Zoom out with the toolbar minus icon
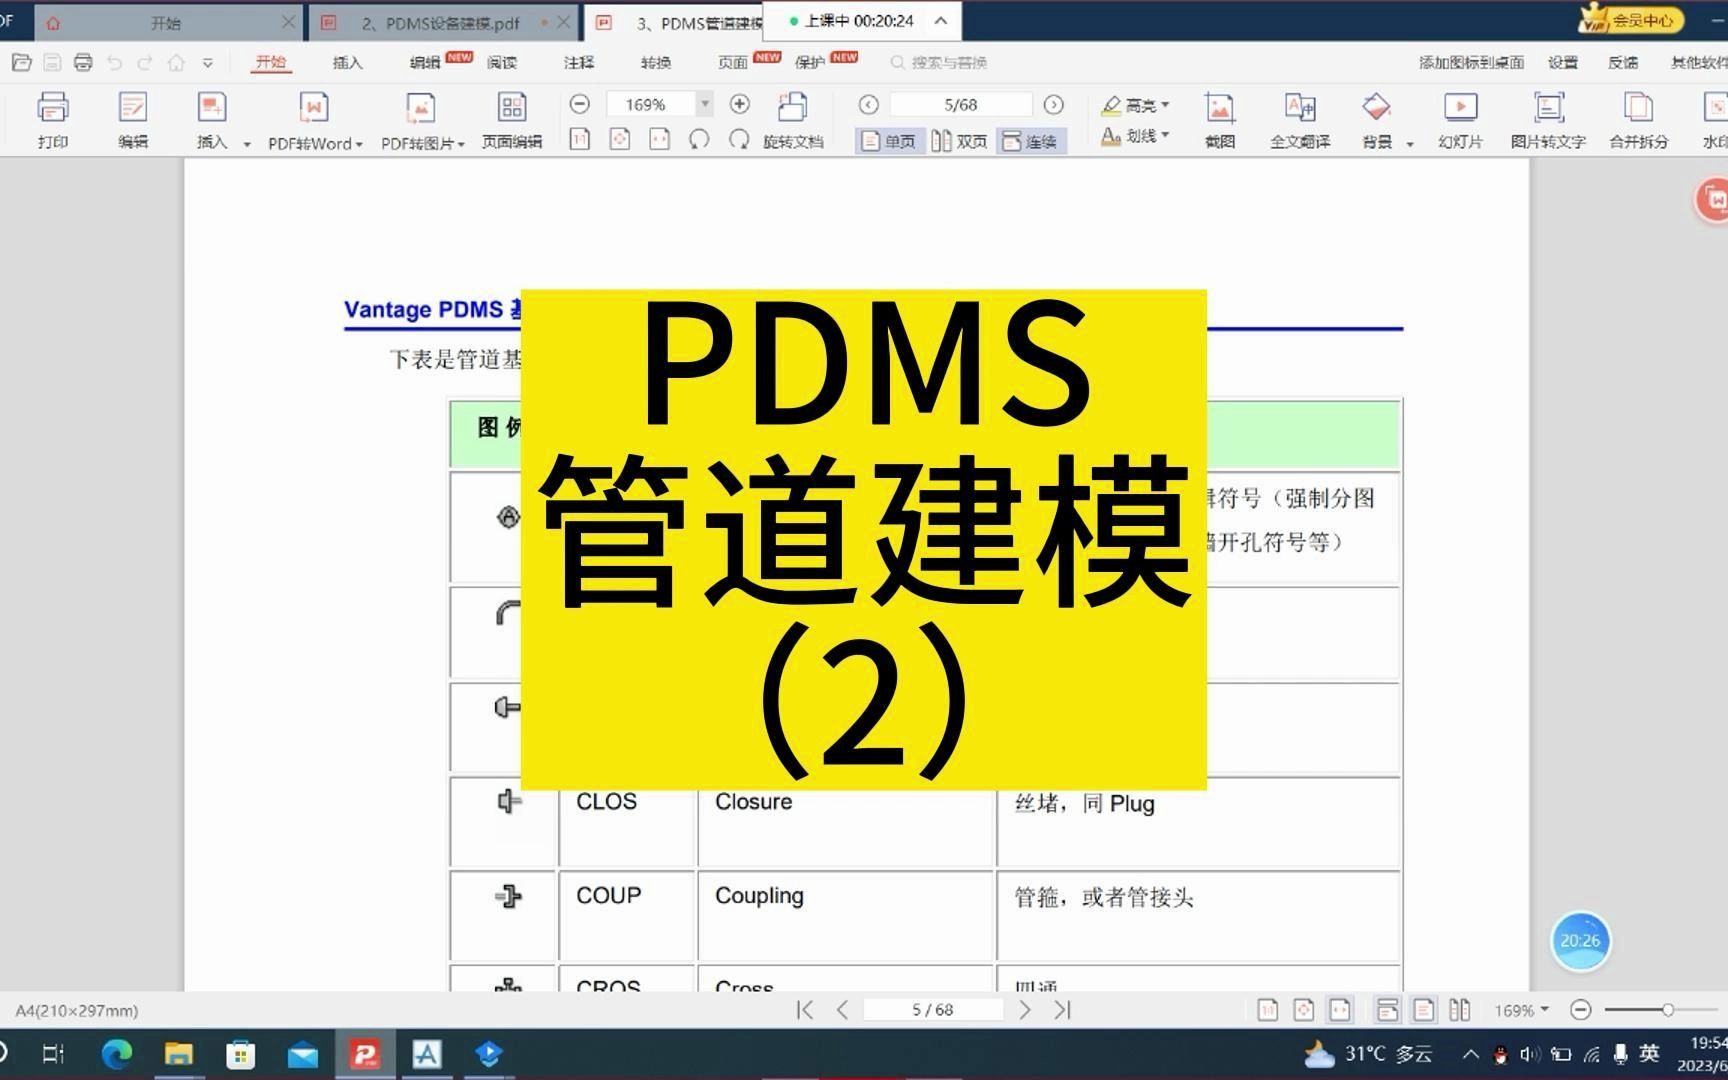 pyautogui.click(x=579, y=104)
